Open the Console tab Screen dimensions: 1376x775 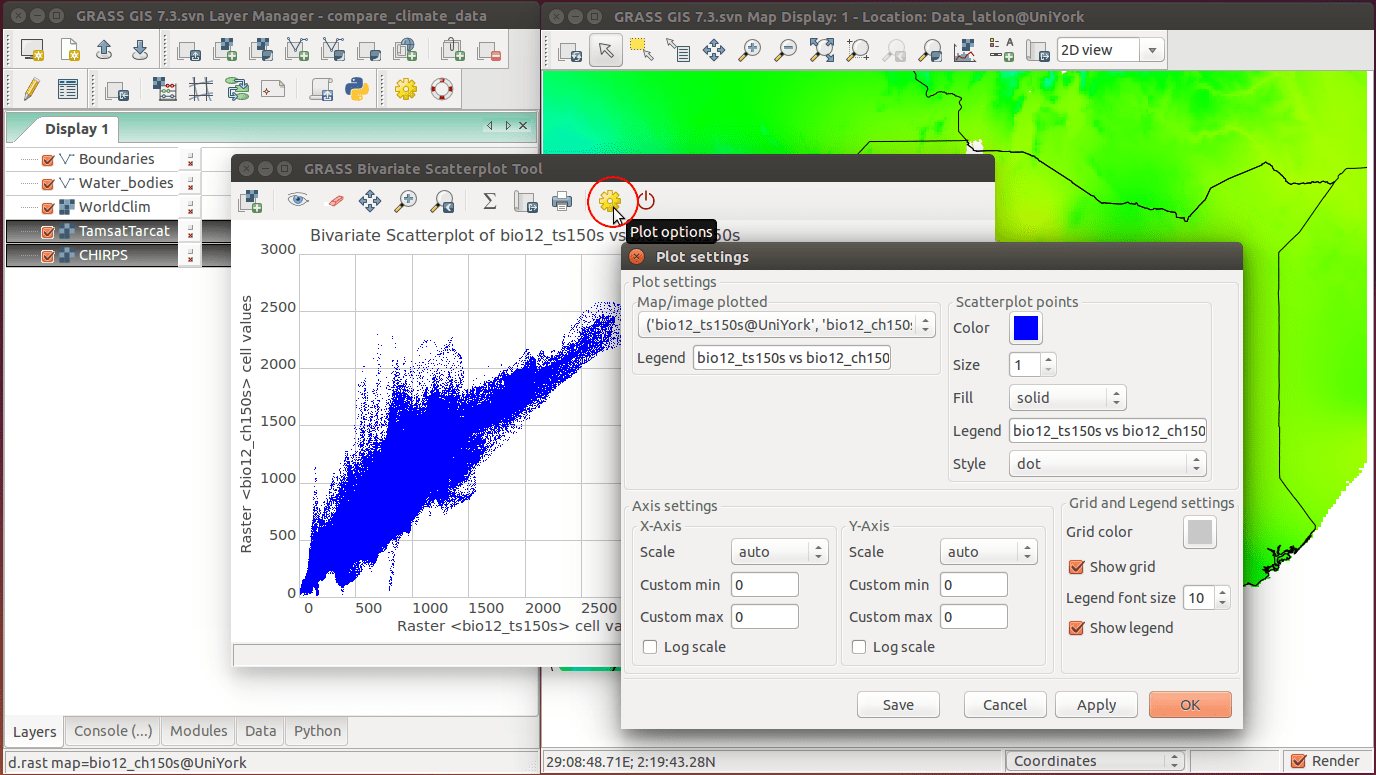(111, 731)
